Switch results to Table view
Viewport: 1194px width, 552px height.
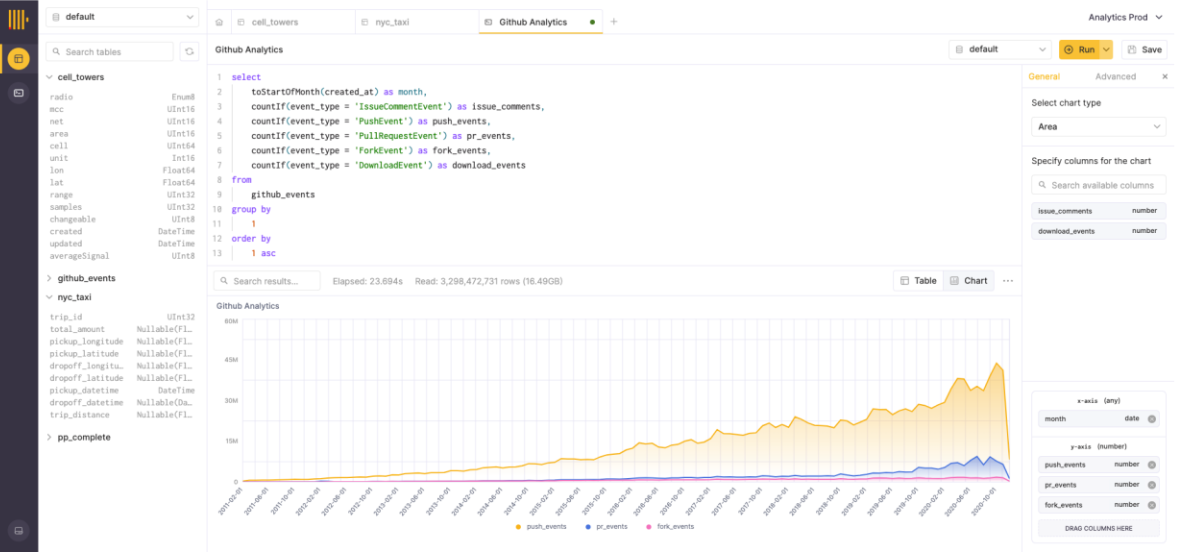pos(919,281)
